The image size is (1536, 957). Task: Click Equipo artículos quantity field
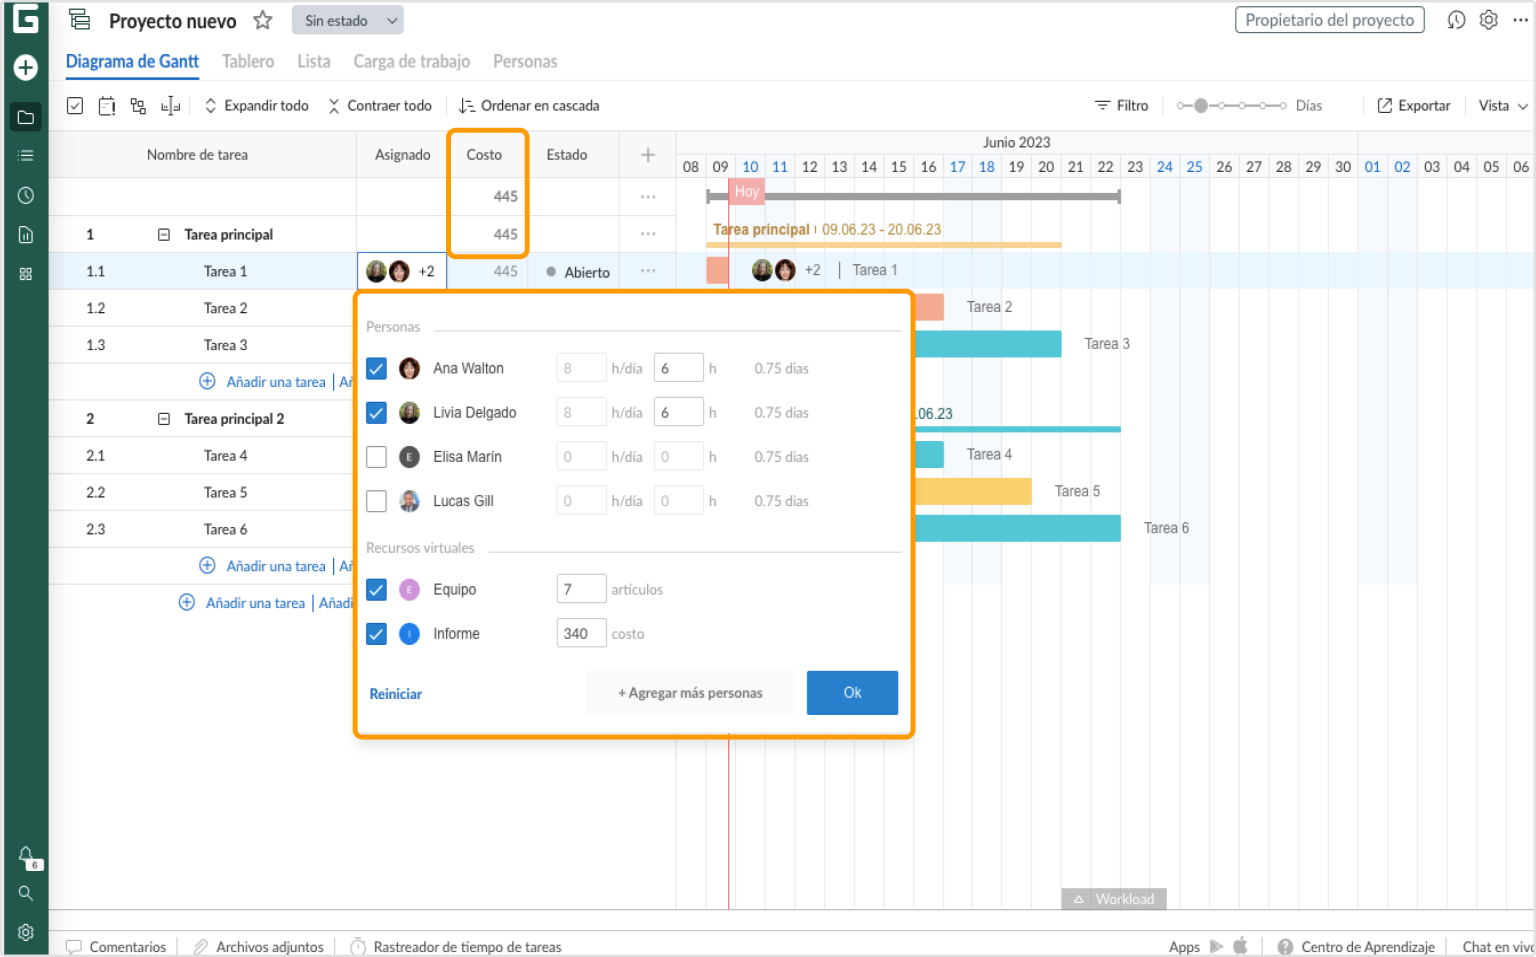581,590
